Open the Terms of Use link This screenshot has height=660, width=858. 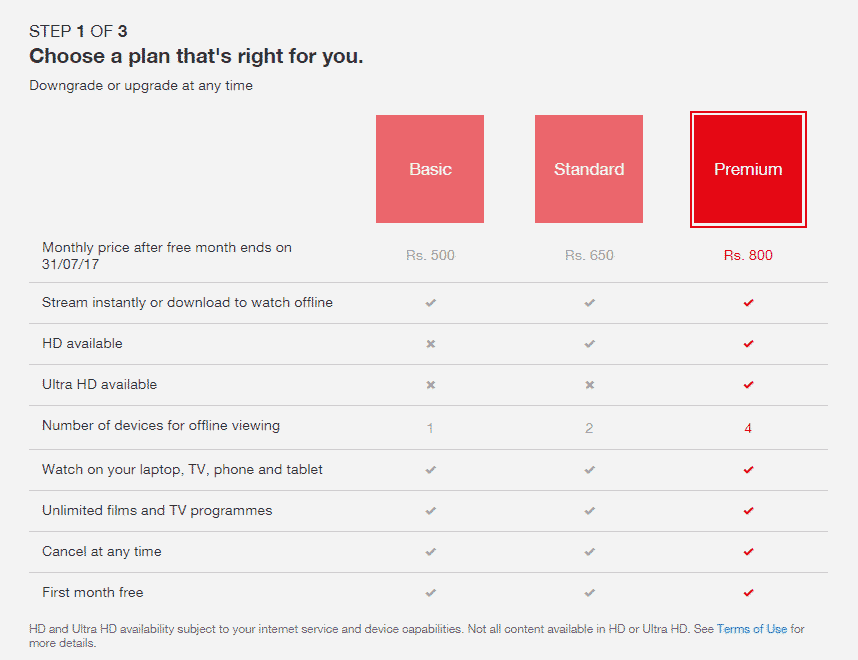pyautogui.click(x=752, y=629)
